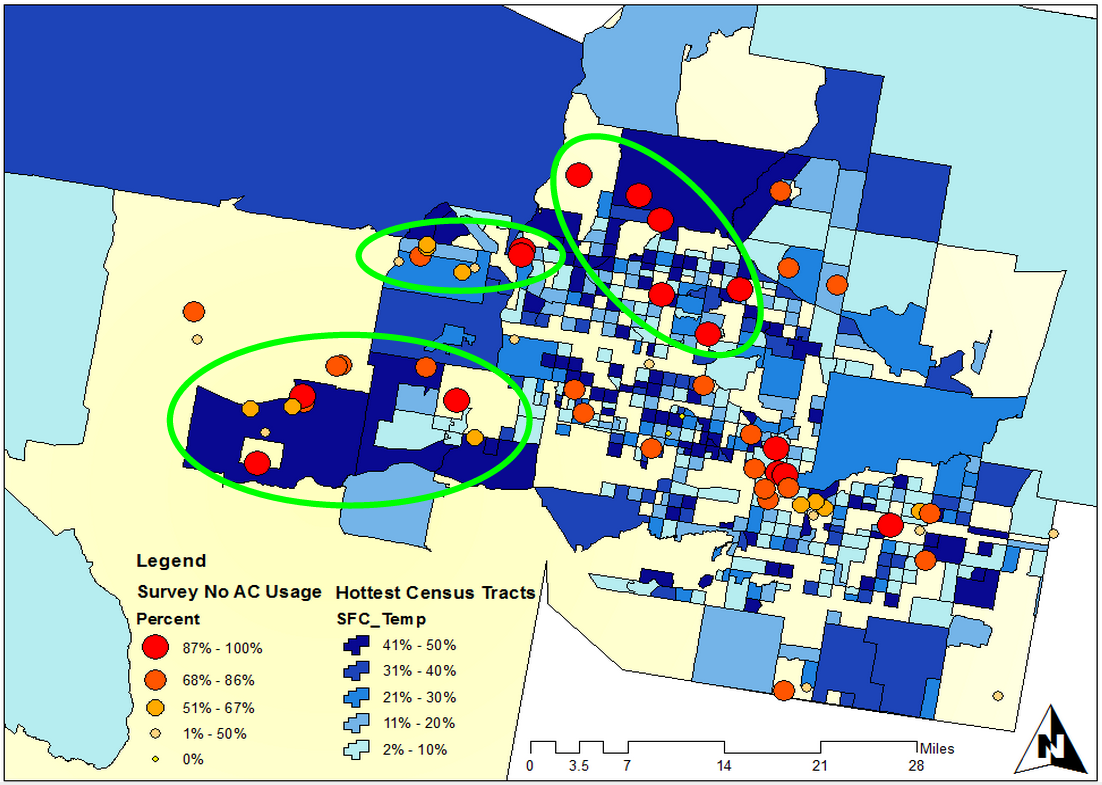This screenshot has height=785, width=1102.
Task: Select the 11% - 20% light blue swatch
Action: point(356,724)
